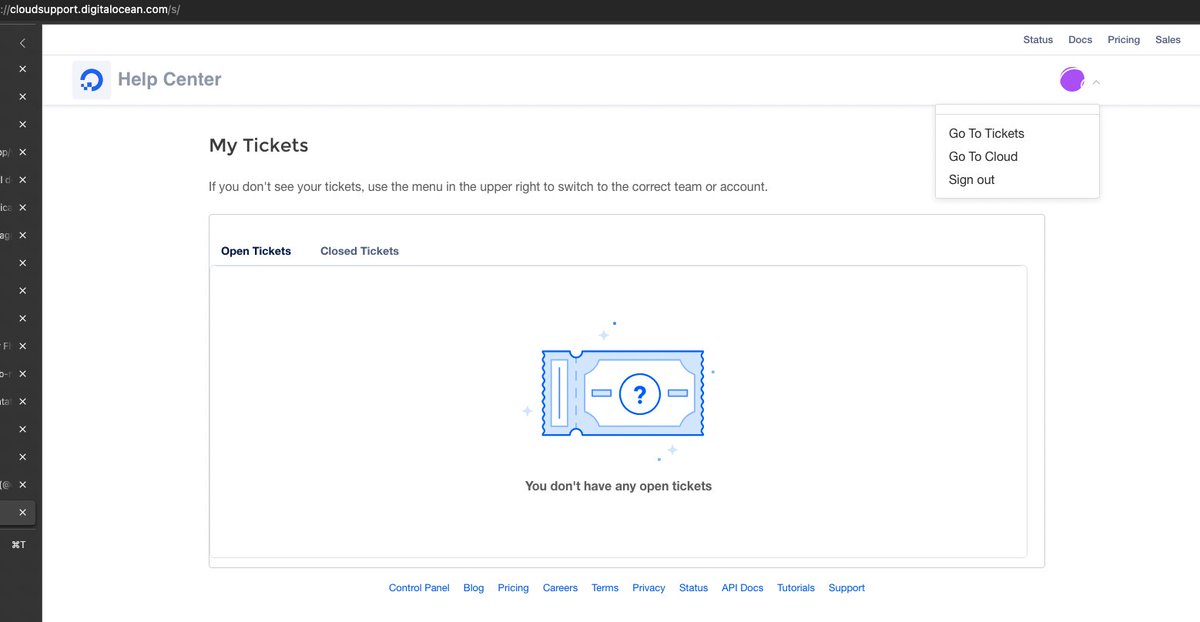
Task: Open the API Docs footer link
Action: pos(742,588)
